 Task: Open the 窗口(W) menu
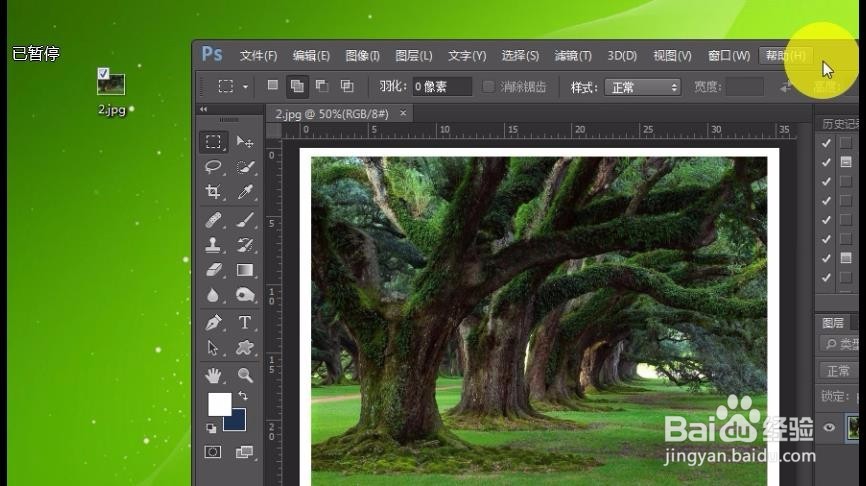click(x=729, y=56)
